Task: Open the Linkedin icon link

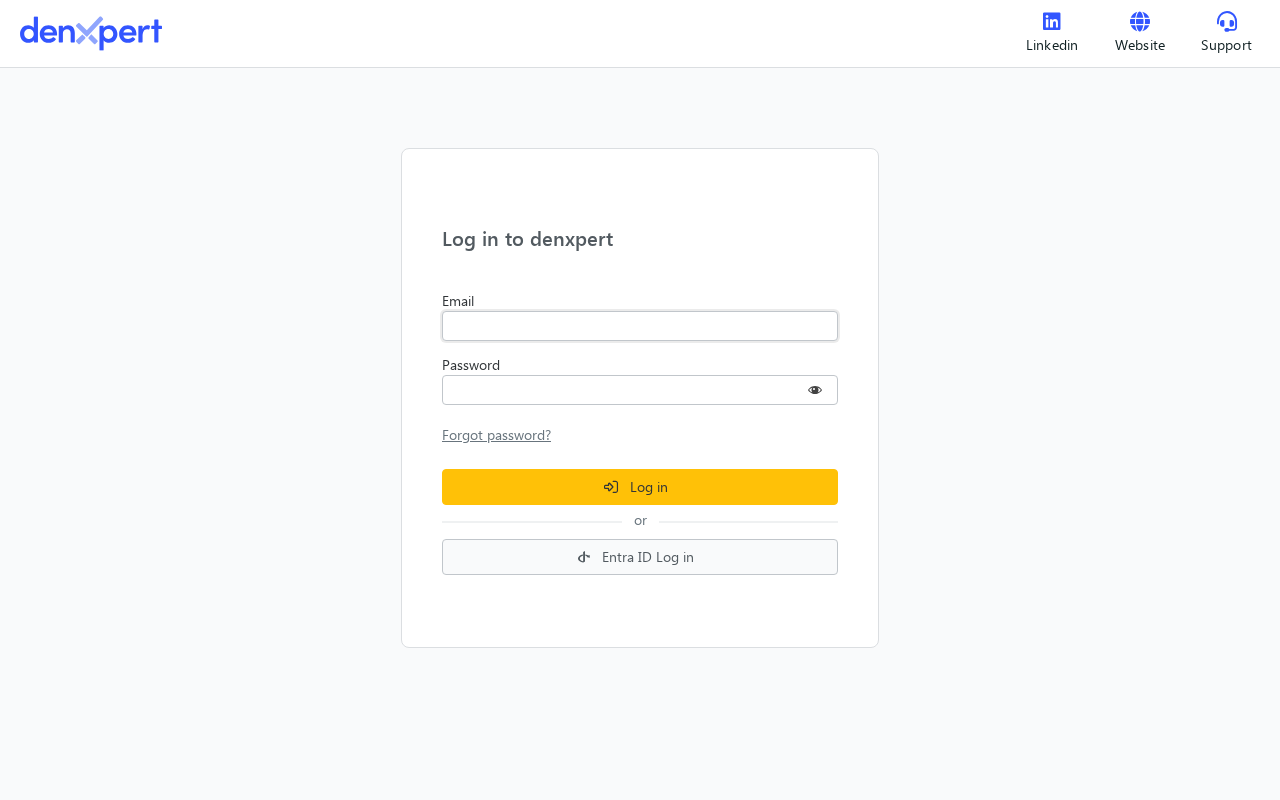Action: point(1051,21)
